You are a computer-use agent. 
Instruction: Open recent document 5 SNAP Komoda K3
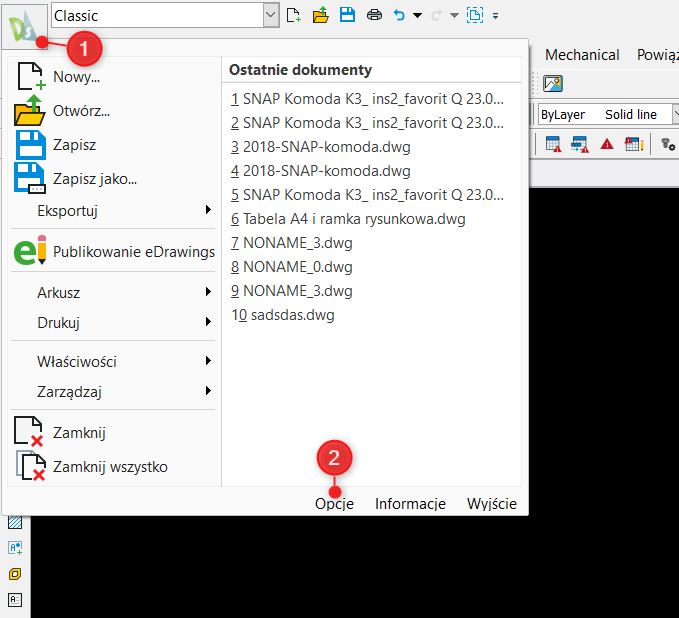(x=368, y=195)
